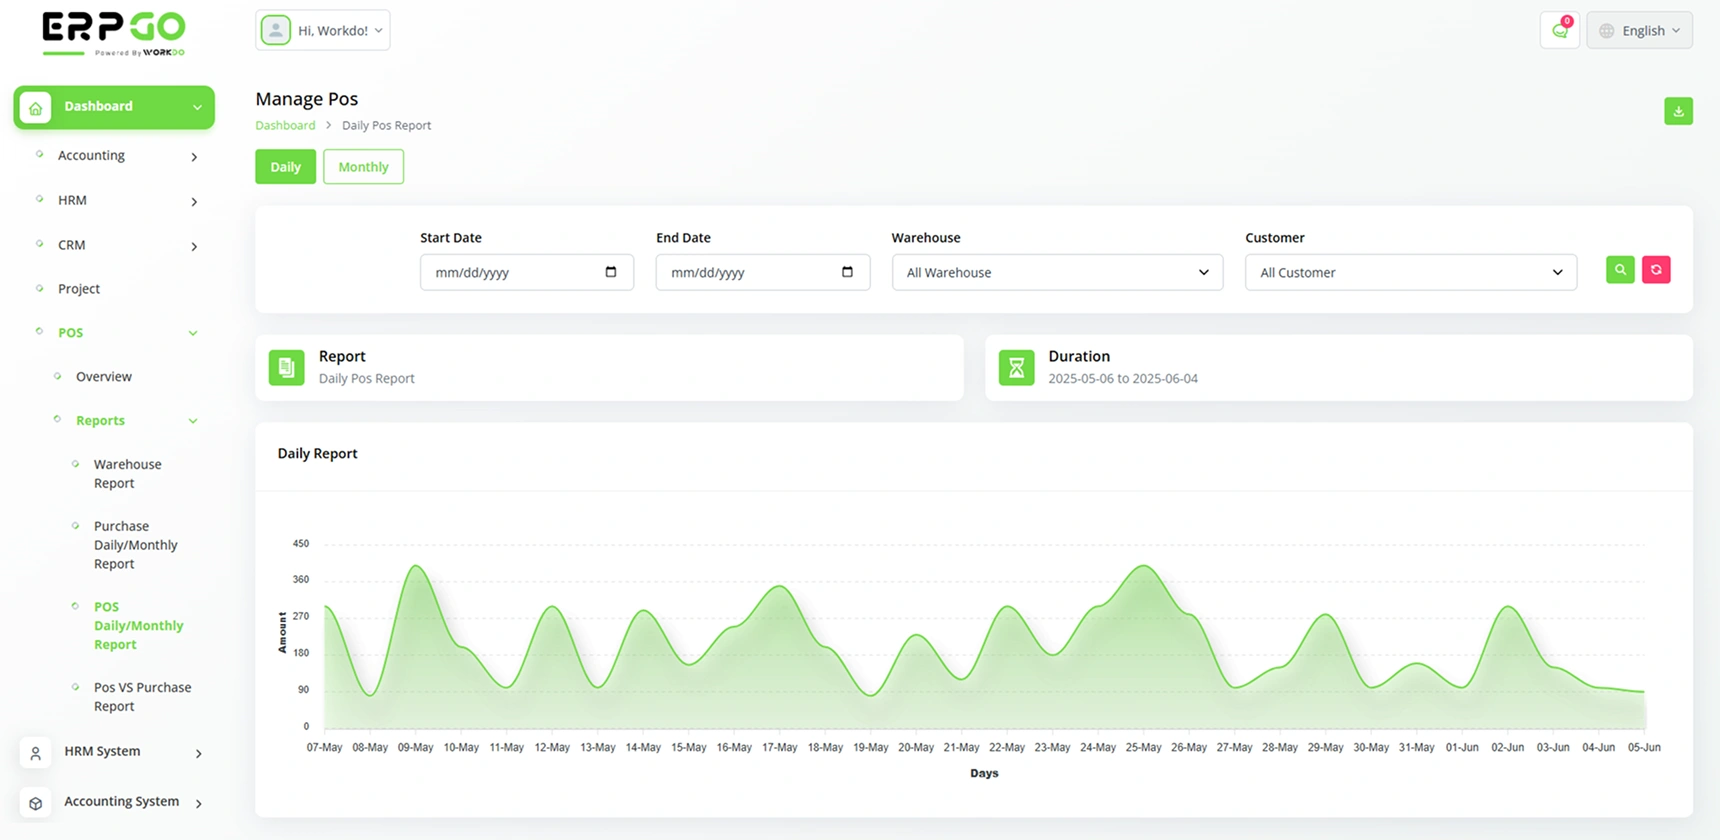This screenshot has width=1720, height=840.
Task: Click the 17-May axis label
Action: click(x=780, y=747)
